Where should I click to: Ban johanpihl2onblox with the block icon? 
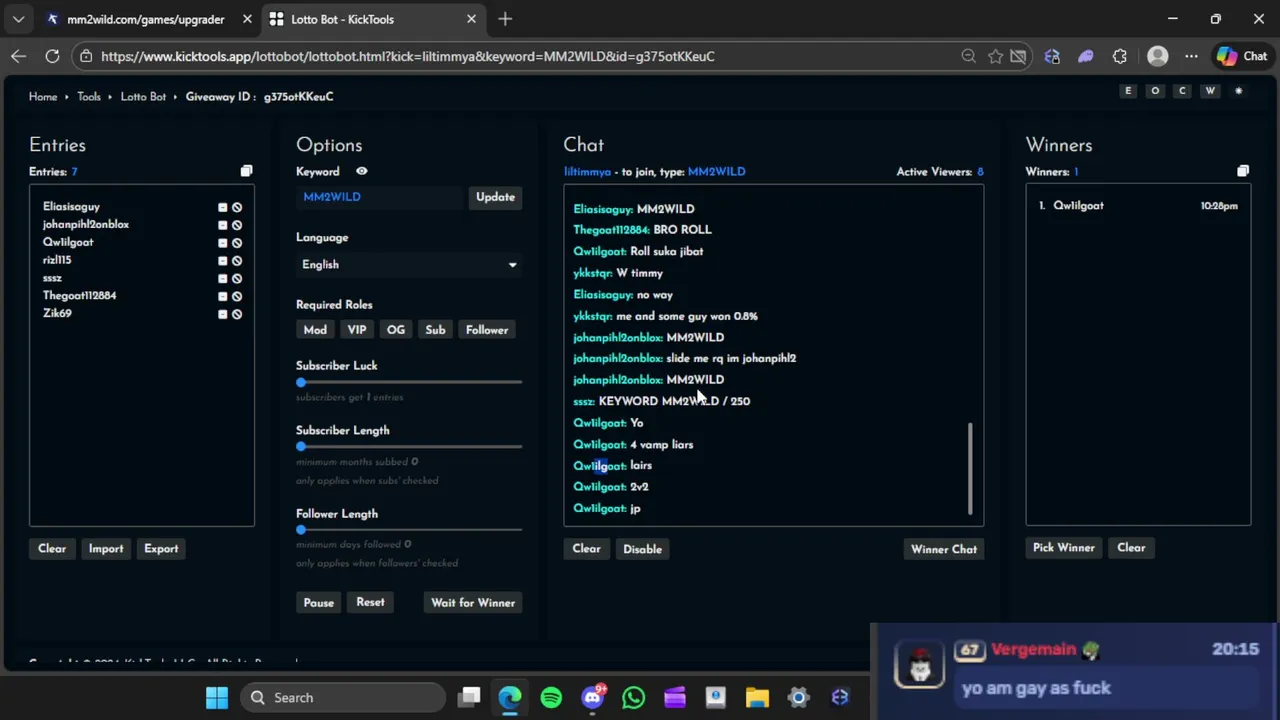coord(237,225)
